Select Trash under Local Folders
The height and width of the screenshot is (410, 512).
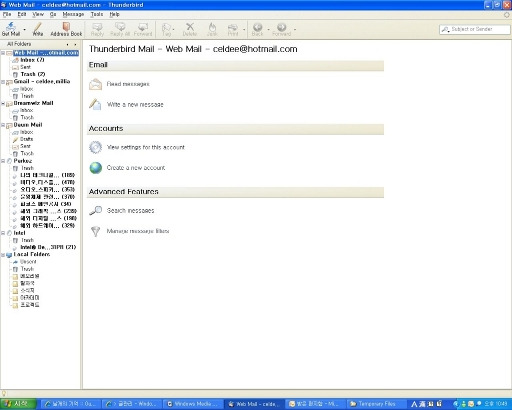click(27, 269)
